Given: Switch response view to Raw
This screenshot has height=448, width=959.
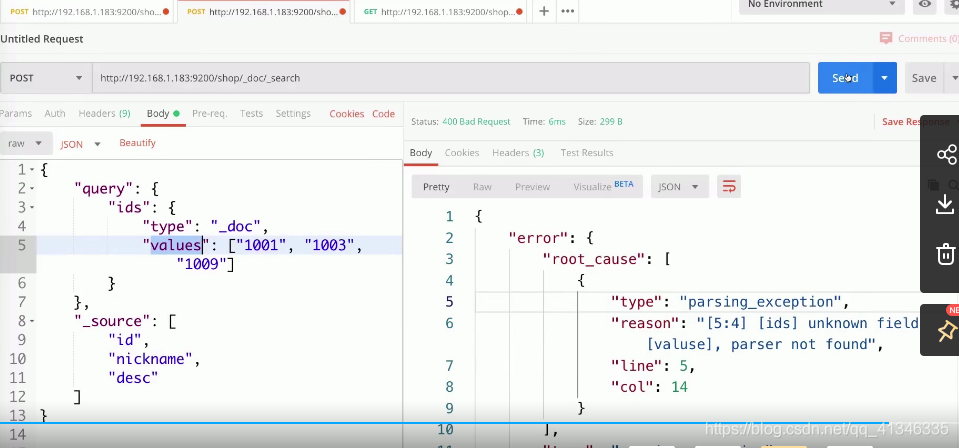Looking at the screenshot, I should [482, 187].
